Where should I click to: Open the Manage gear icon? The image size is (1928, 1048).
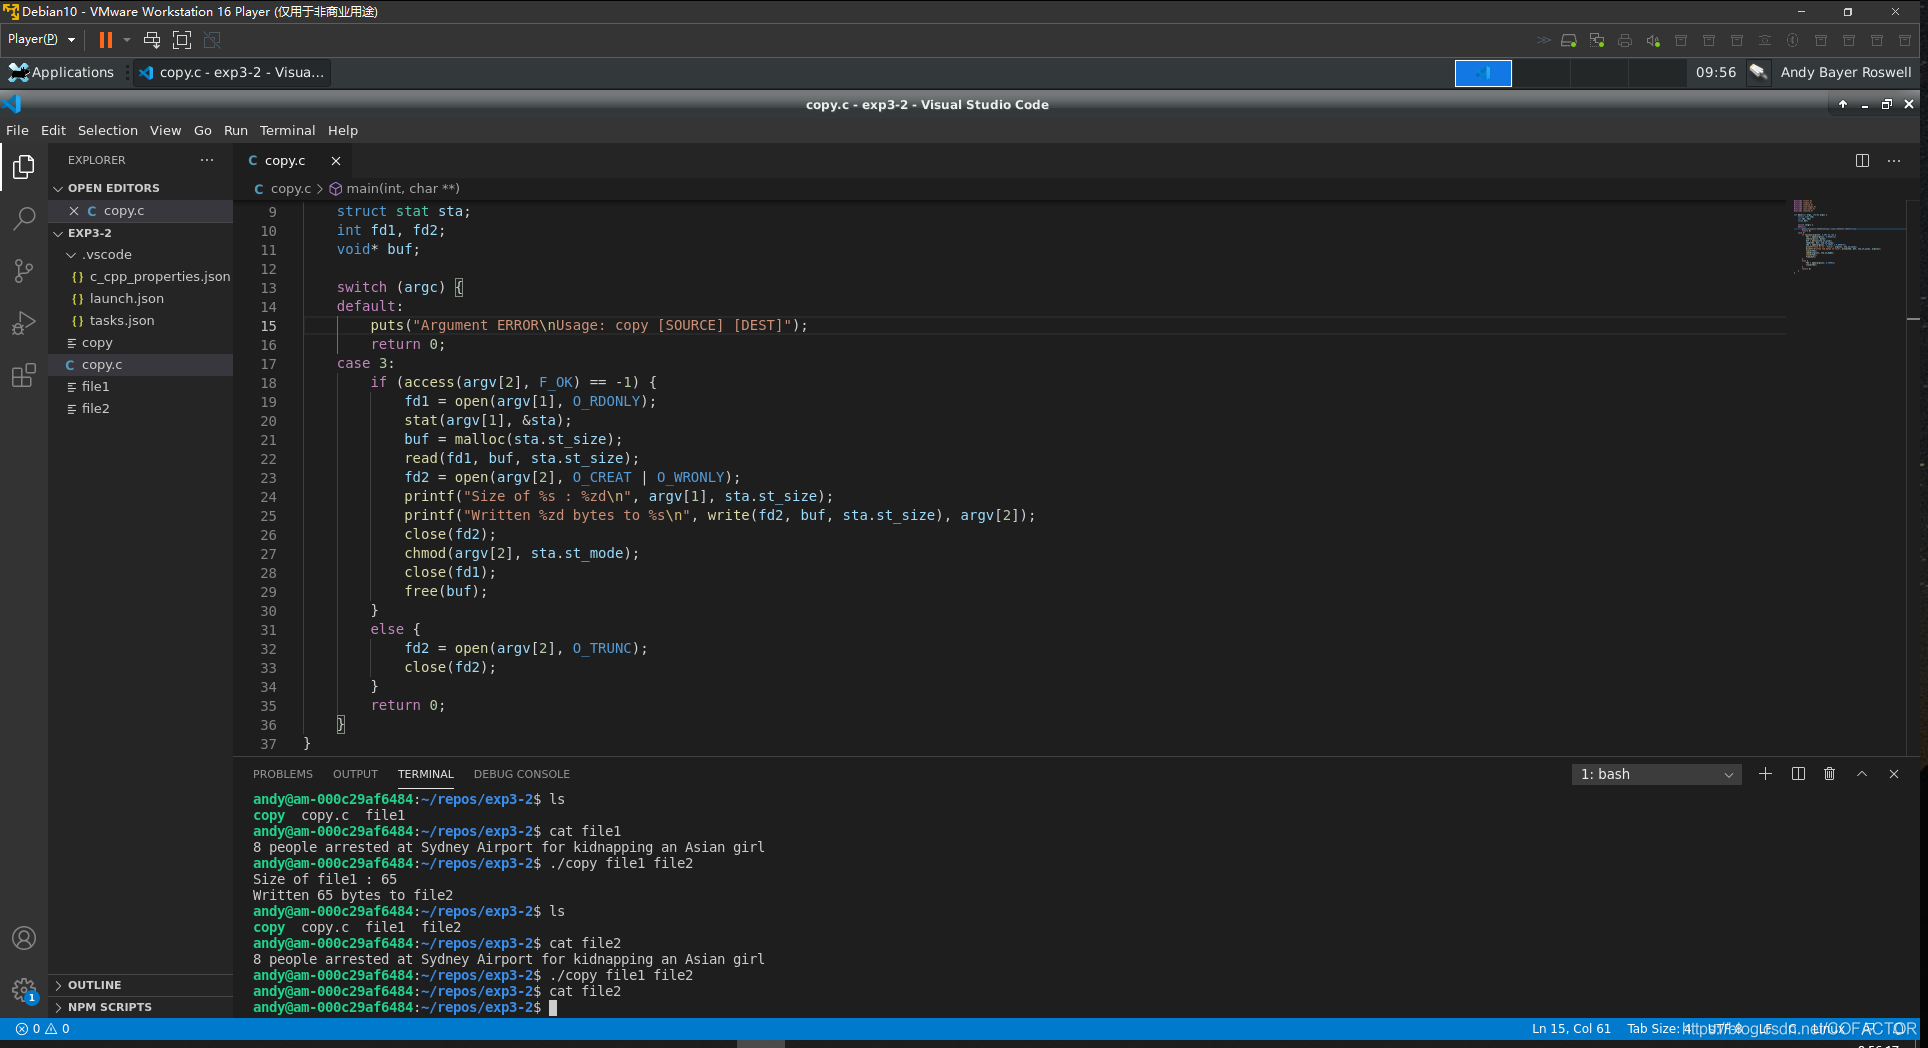point(24,990)
